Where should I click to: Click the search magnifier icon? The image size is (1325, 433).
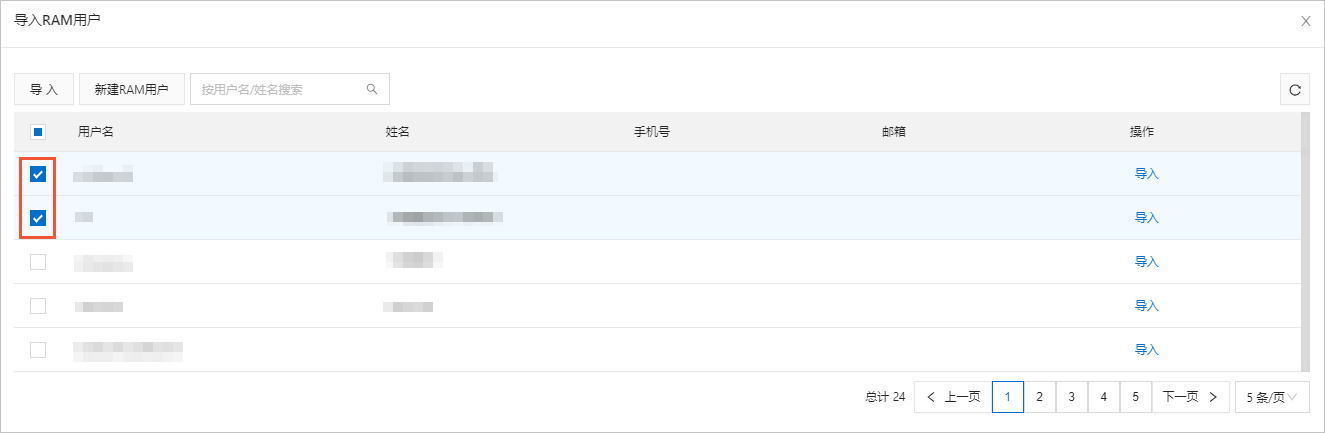tap(372, 89)
